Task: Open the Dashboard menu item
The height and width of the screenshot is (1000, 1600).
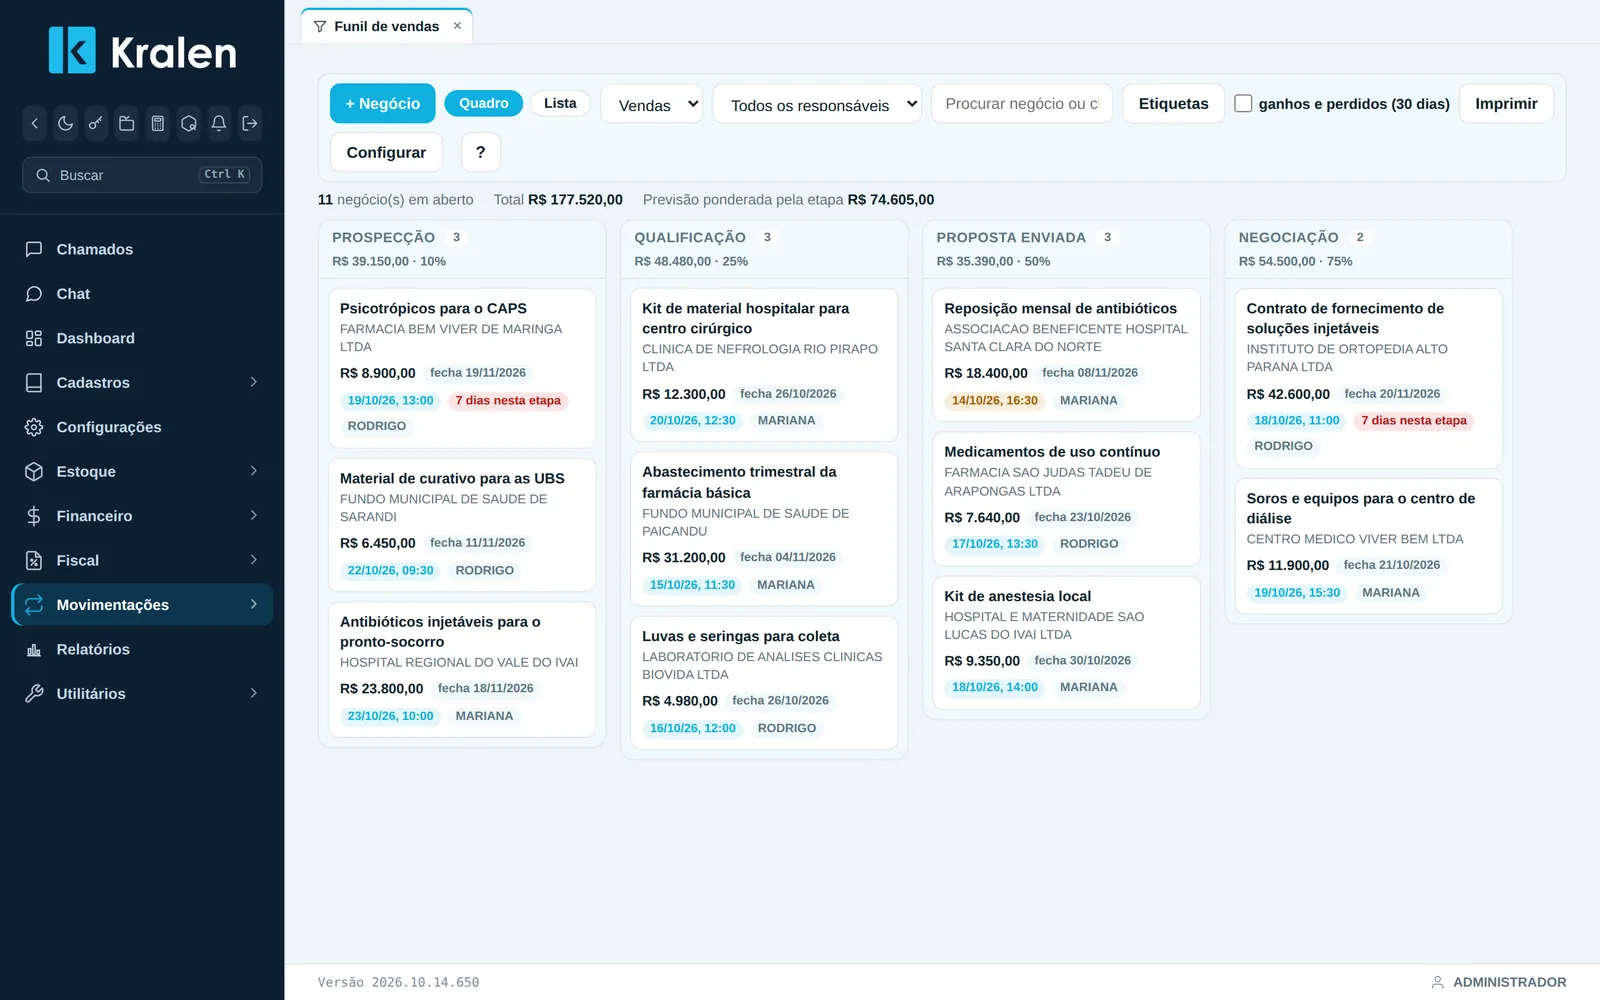Action: point(142,338)
